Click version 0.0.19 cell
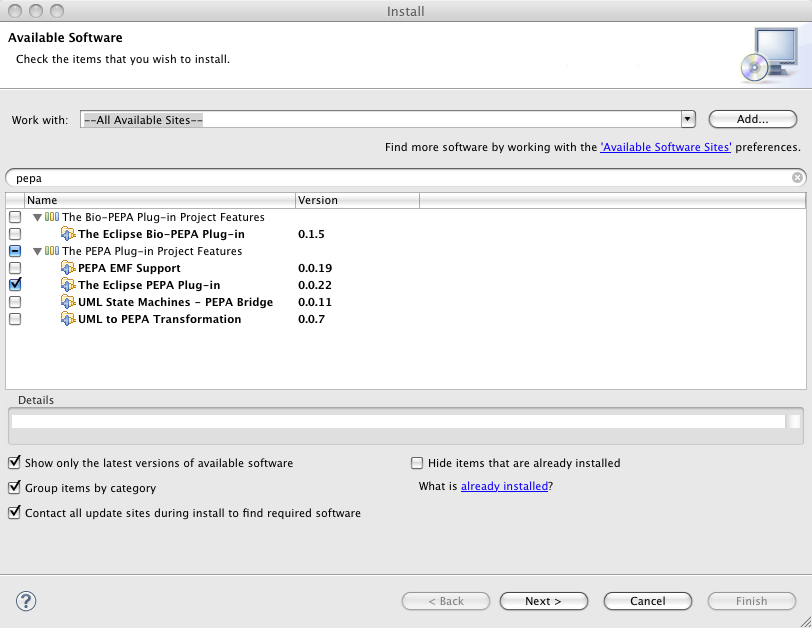This screenshot has height=628, width=812. tap(315, 268)
